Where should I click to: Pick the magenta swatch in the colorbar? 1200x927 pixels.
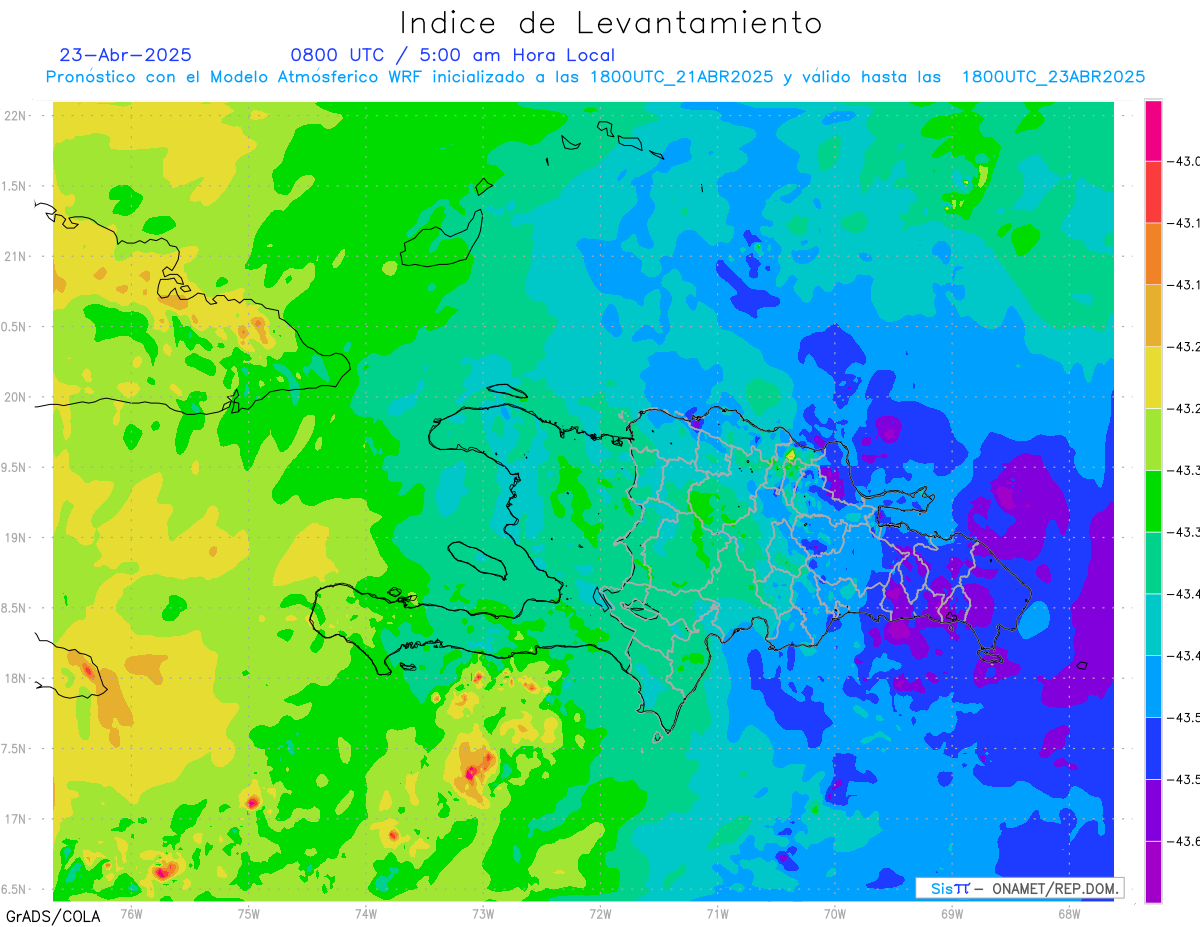(x=1153, y=131)
